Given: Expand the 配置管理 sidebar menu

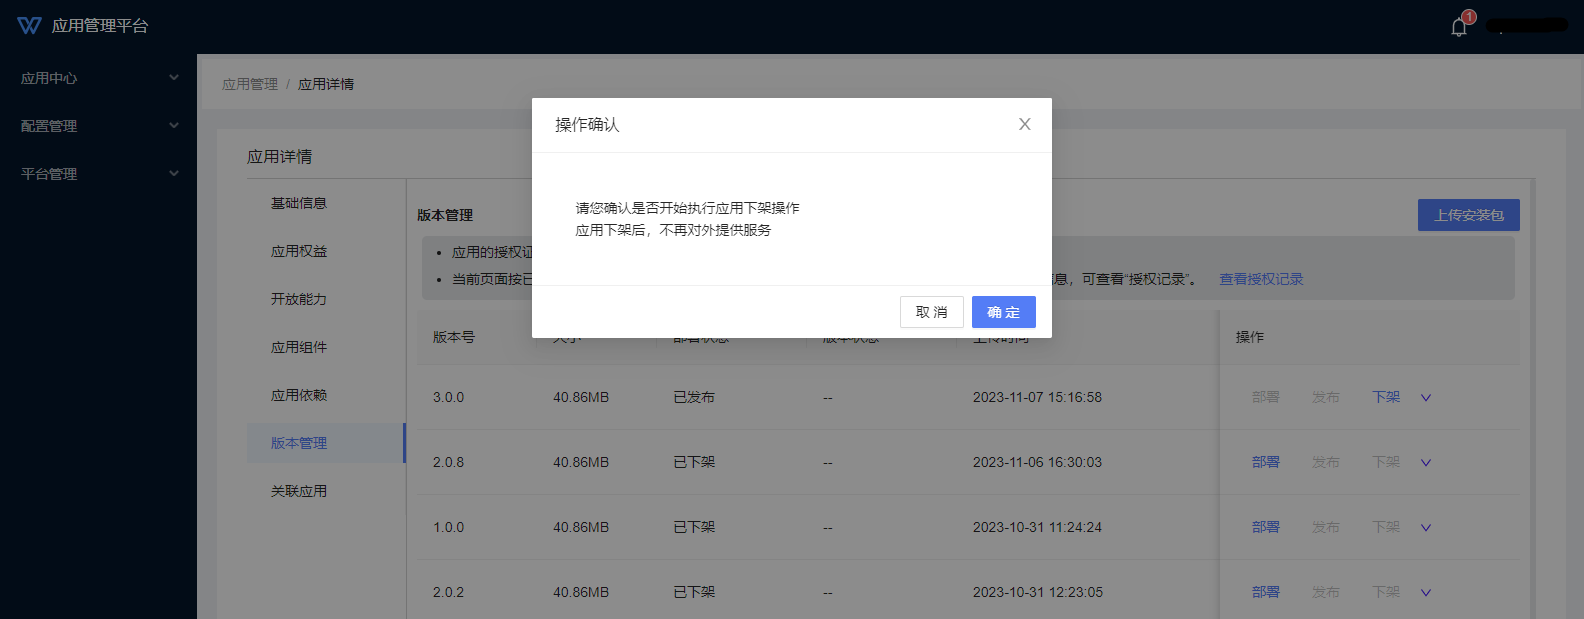Looking at the screenshot, I should [98, 126].
